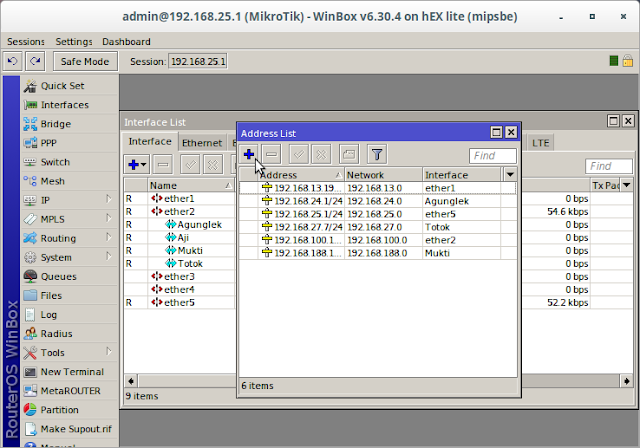Open Partition in the sidebar
The height and width of the screenshot is (448, 640).
pyautogui.click(x=69, y=410)
